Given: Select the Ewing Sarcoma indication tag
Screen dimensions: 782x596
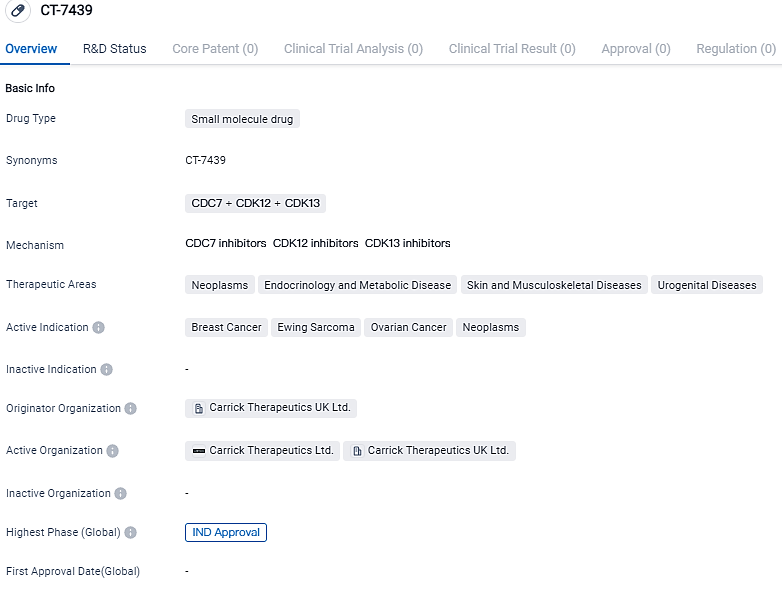Looking at the screenshot, I should click(316, 327).
